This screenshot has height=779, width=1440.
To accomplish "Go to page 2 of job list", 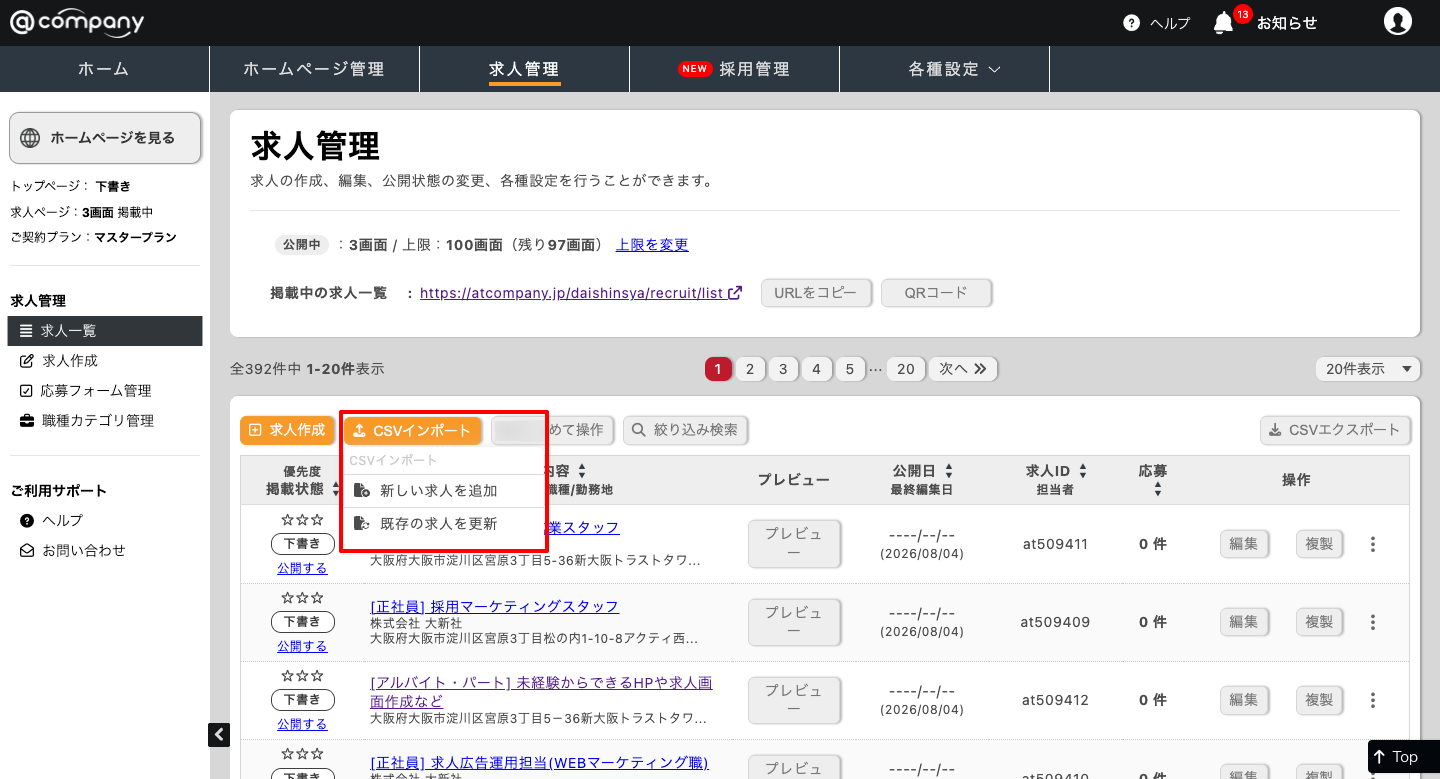I will (x=750, y=369).
